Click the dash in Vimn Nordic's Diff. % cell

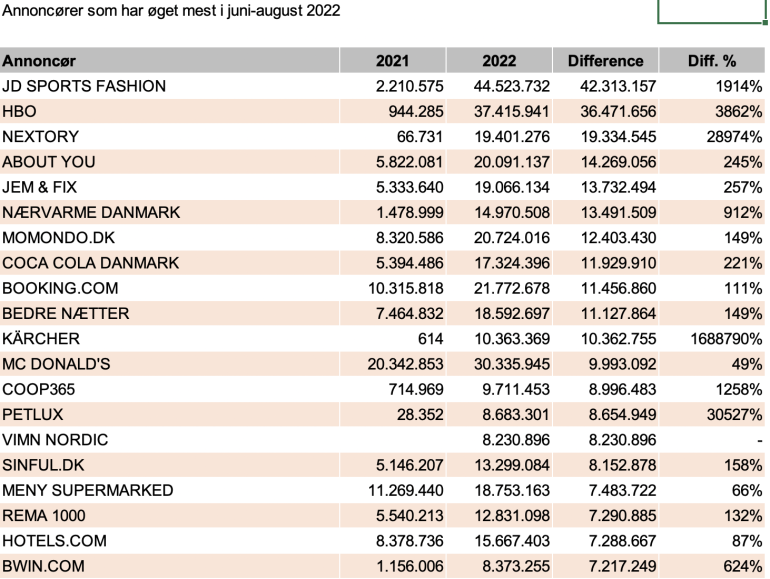[759, 441]
